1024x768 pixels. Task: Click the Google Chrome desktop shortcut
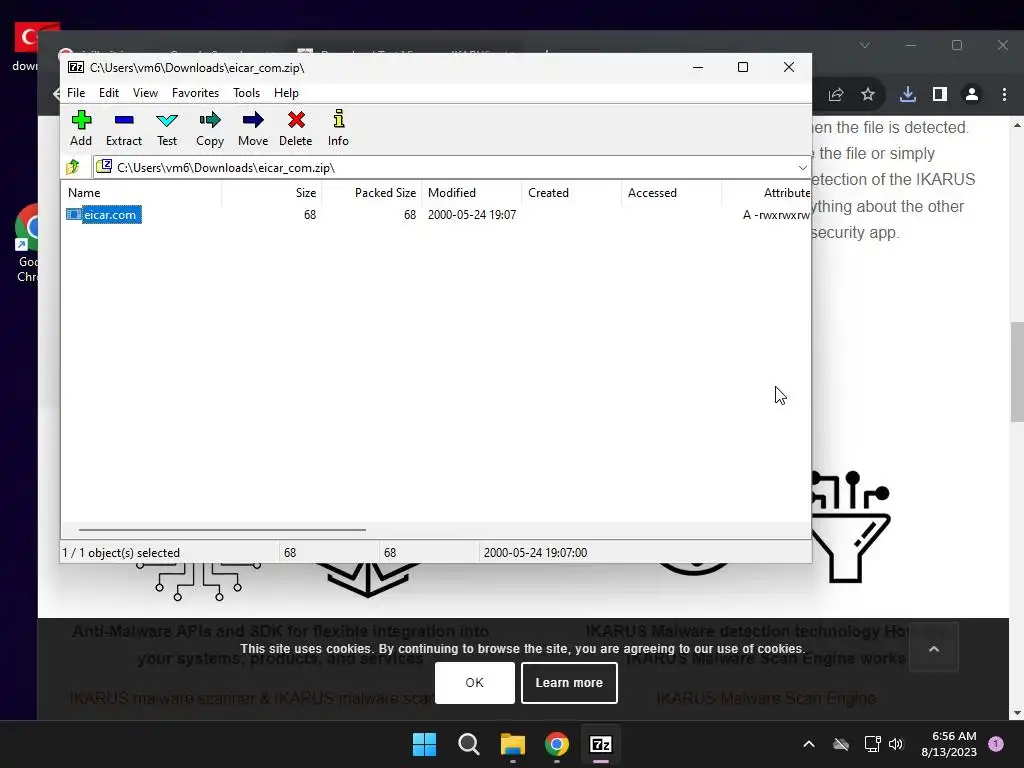click(27, 243)
